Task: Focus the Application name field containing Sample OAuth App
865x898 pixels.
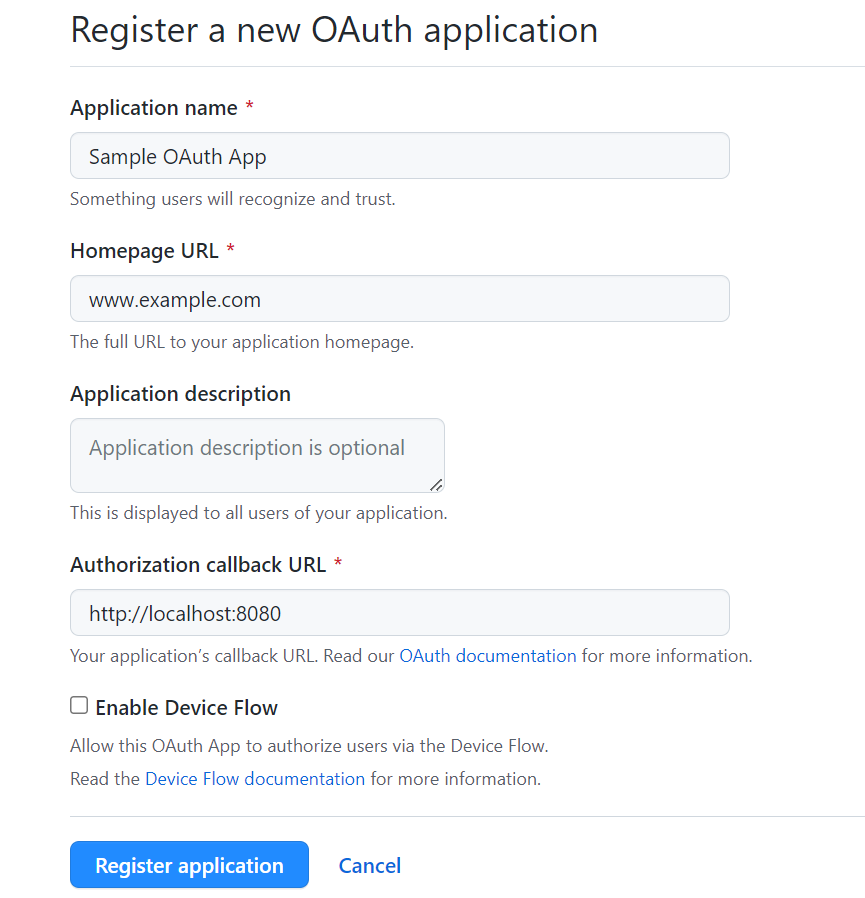Action: tap(400, 156)
